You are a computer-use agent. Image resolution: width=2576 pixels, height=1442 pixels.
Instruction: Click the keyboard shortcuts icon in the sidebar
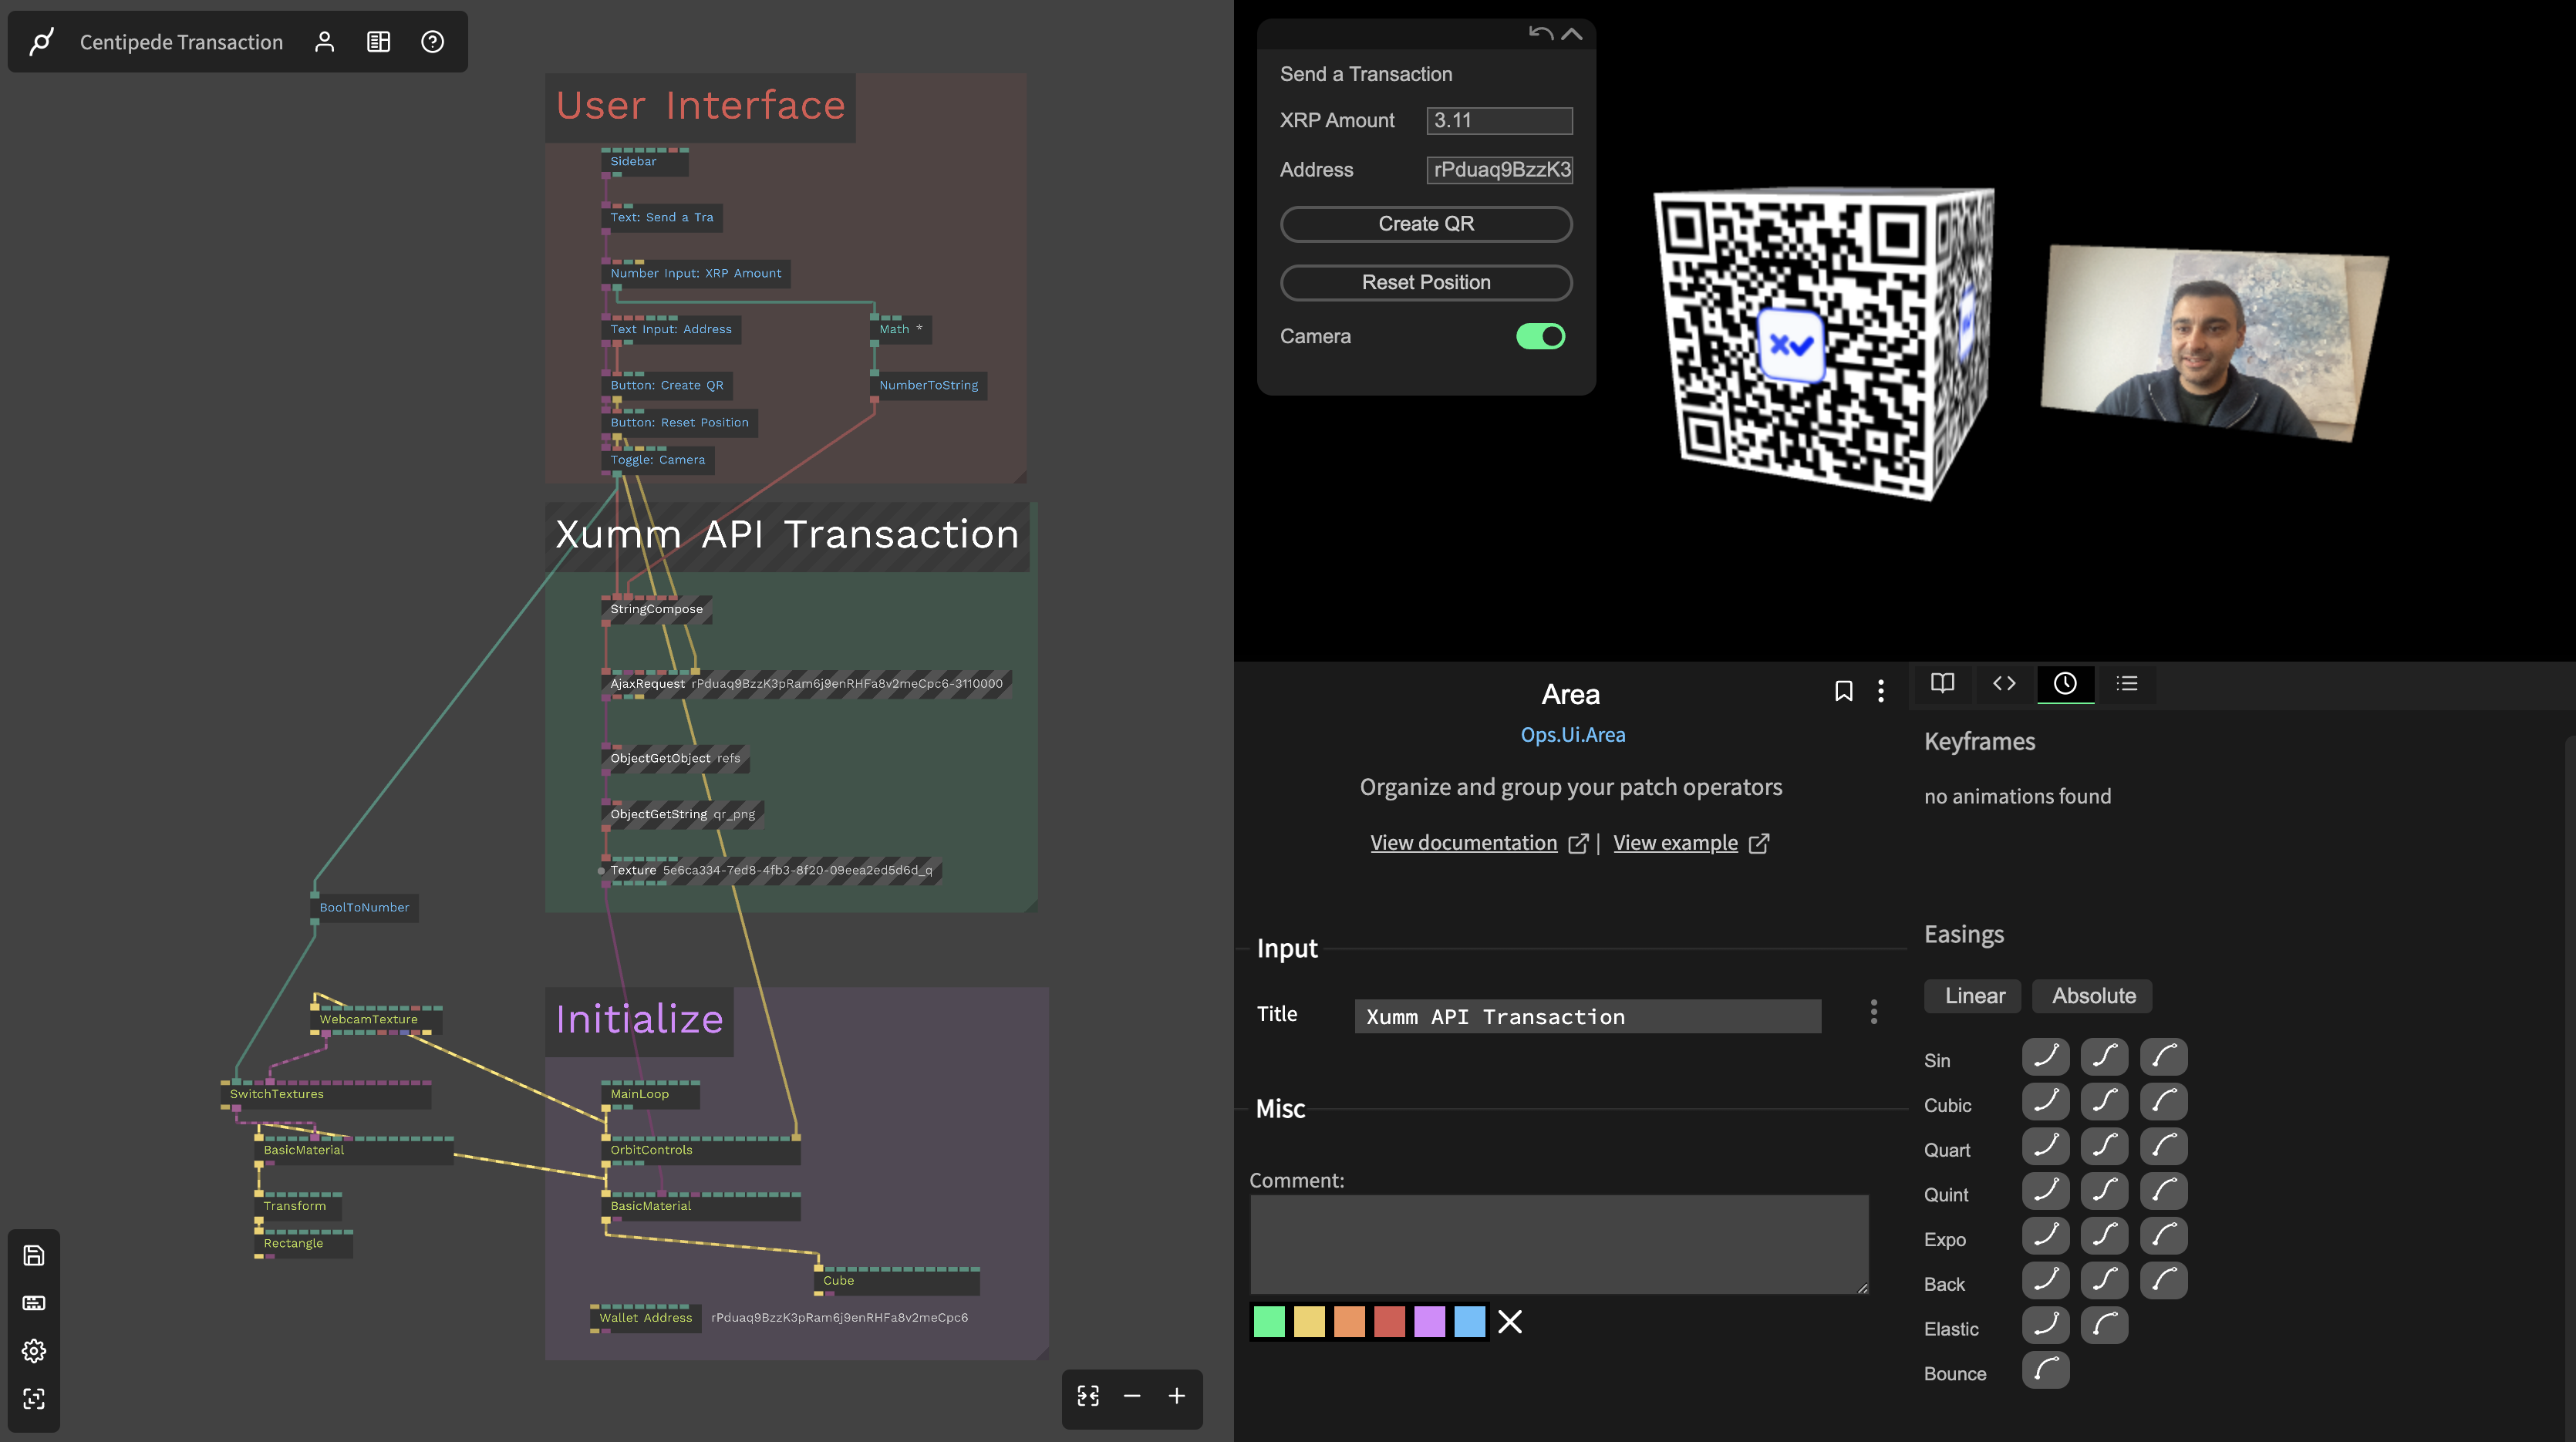(34, 1303)
